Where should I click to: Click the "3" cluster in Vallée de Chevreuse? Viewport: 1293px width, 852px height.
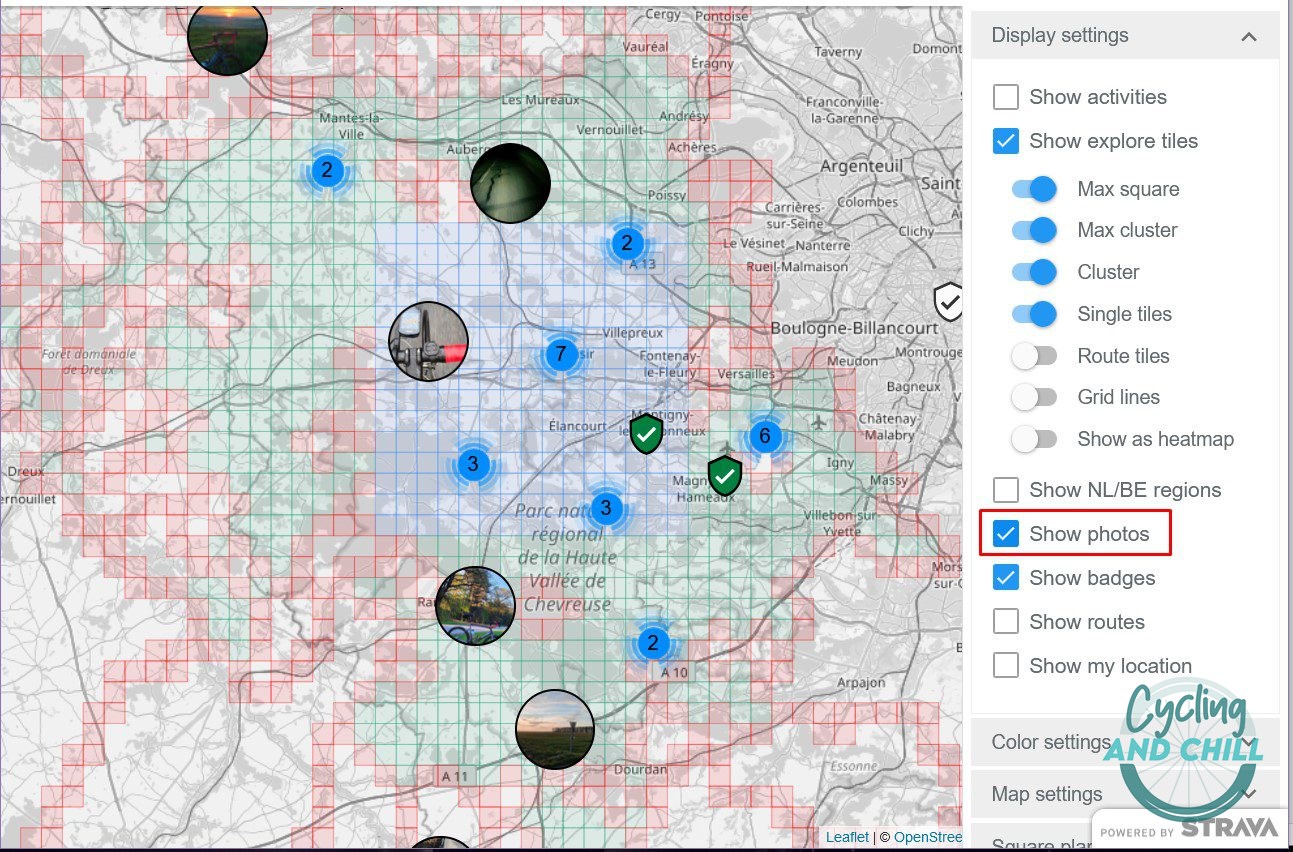coord(606,508)
